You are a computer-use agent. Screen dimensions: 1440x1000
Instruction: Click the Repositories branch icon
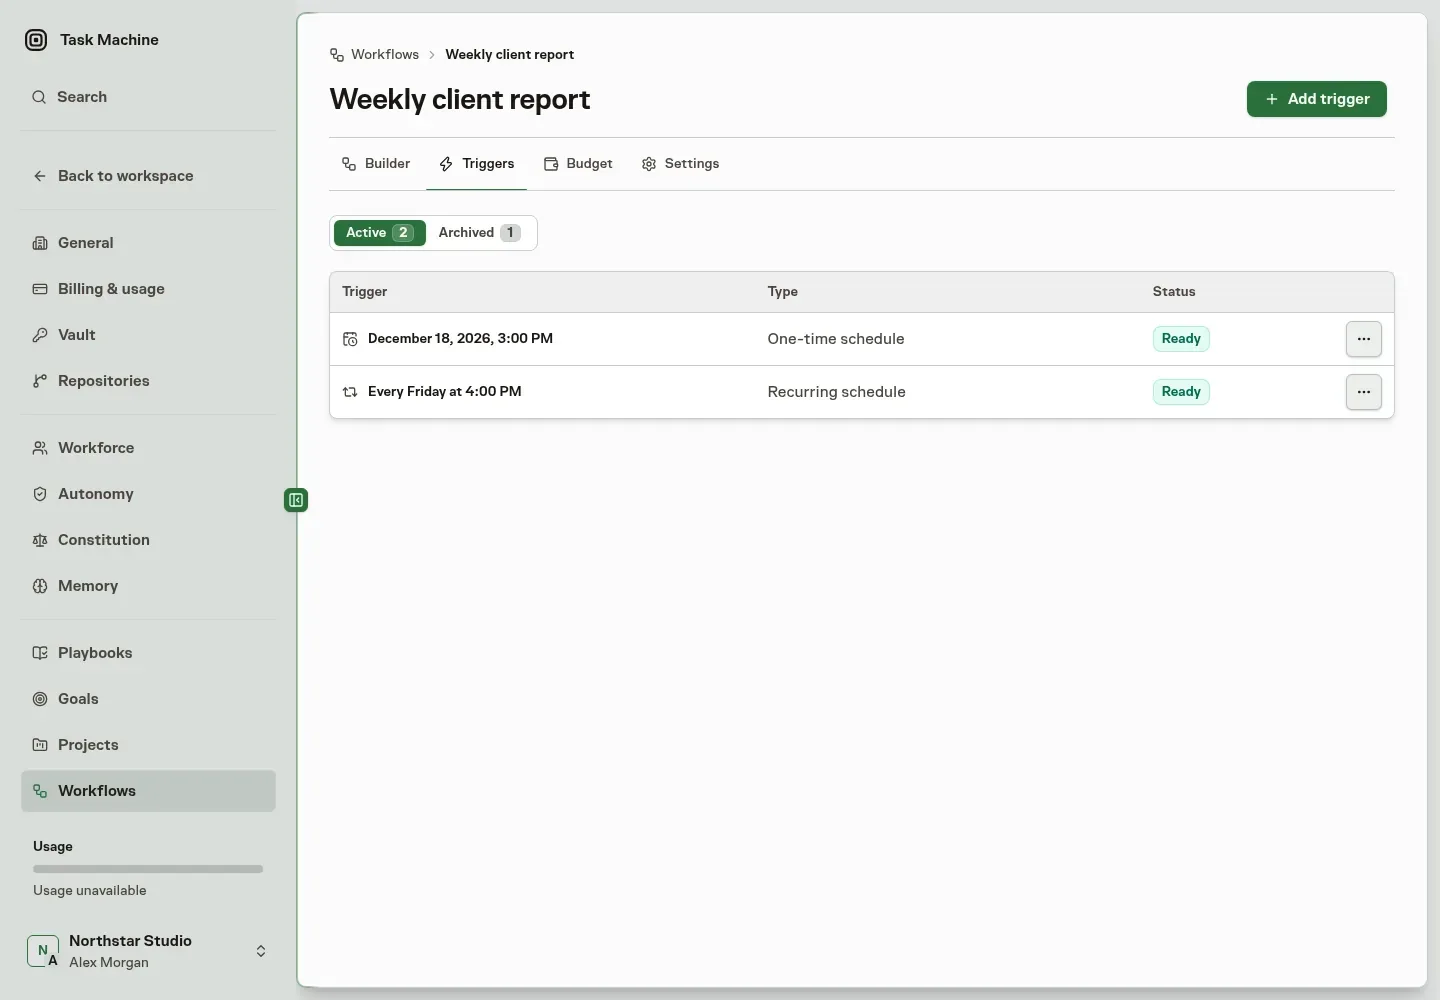coord(40,381)
